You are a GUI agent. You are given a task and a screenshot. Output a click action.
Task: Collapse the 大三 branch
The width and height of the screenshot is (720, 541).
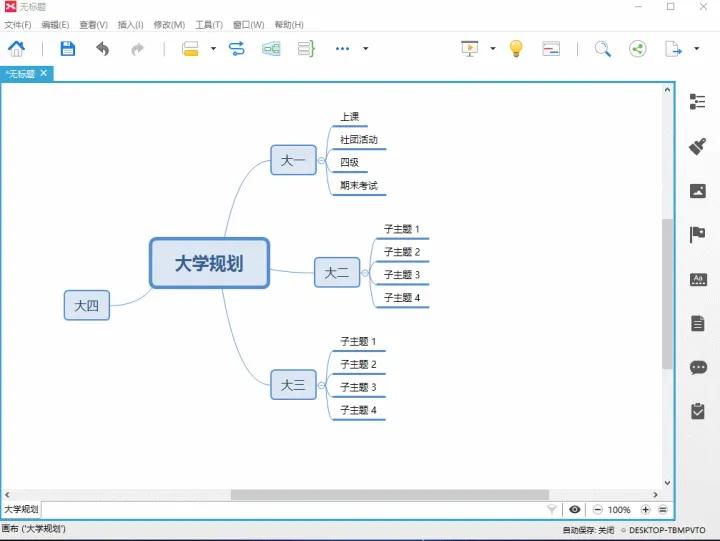pyautogui.click(x=321, y=385)
